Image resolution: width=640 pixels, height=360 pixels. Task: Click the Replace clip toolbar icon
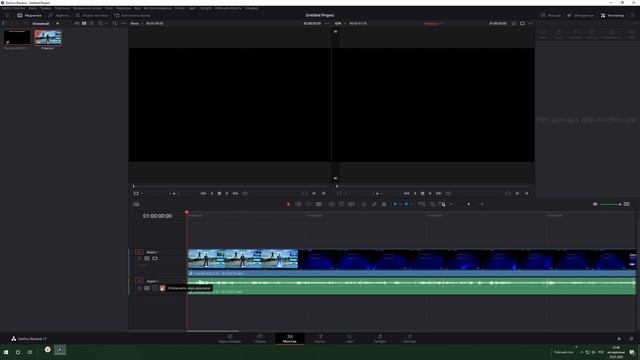point(351,204)
